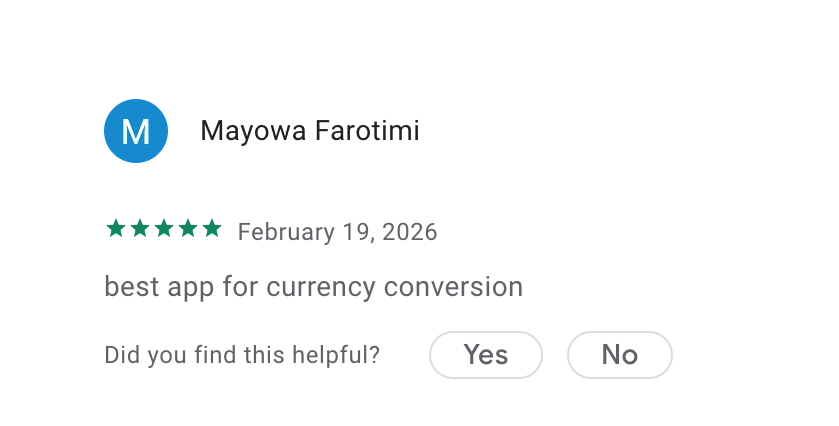
Task: Click the first green rating star
Action: [116, 229]
